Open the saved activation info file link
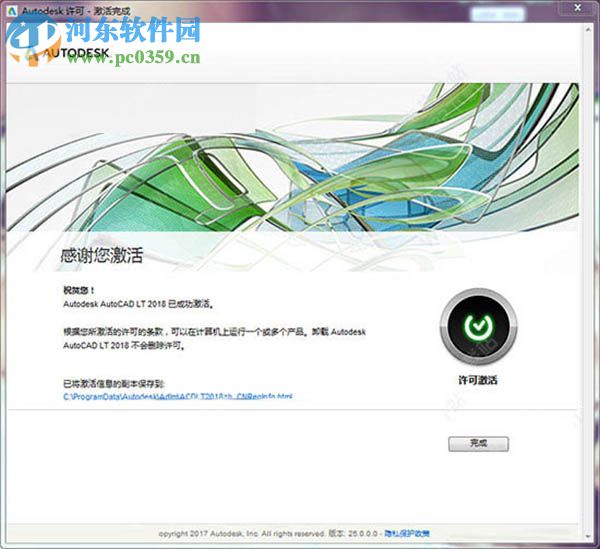The image size is (600, 549). pyautogui.click(x=178, y=396)
